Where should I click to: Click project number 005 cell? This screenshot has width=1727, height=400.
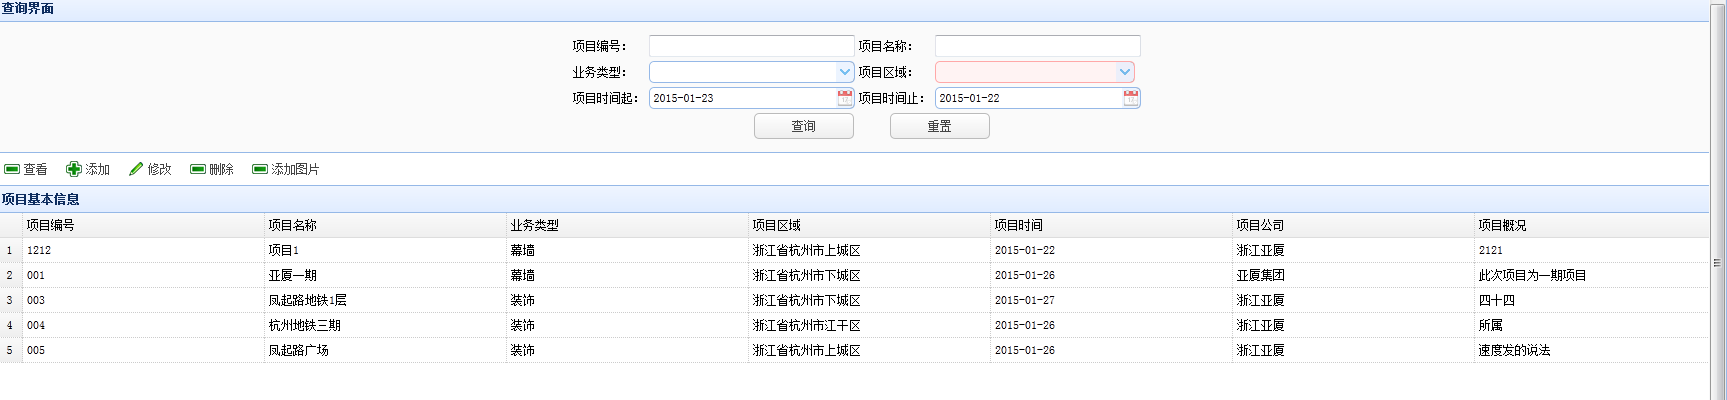pos(143,350)
